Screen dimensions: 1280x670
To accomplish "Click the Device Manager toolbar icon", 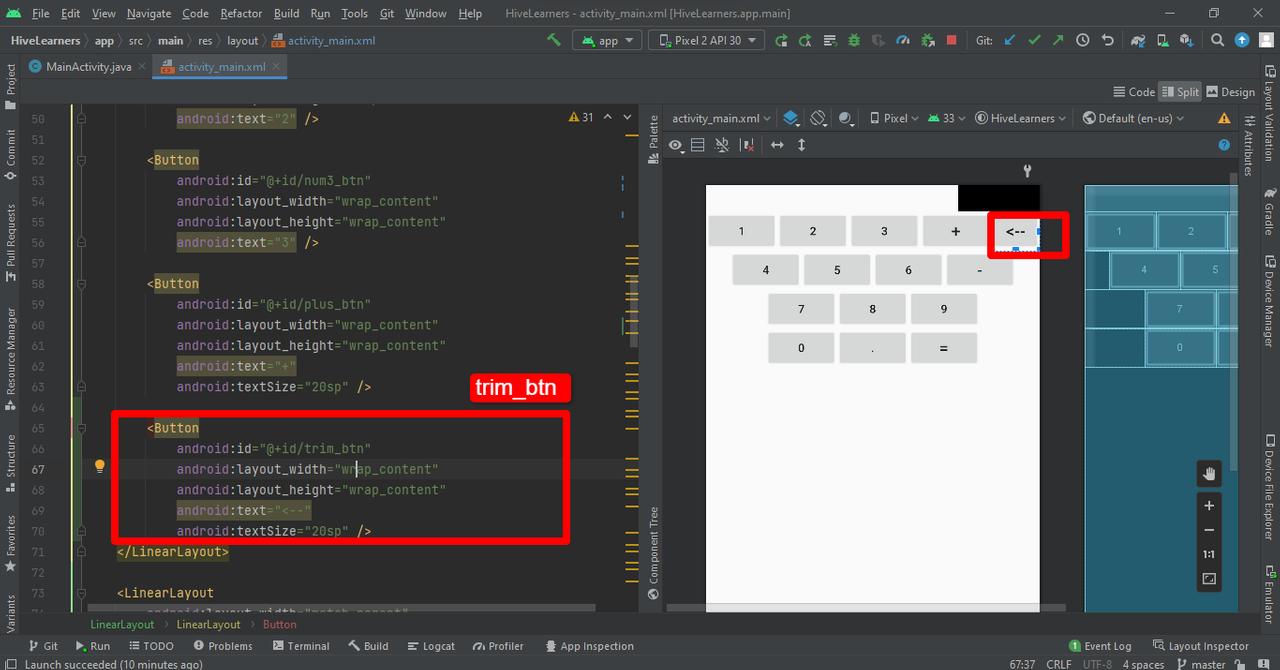I will (1162, 40).
